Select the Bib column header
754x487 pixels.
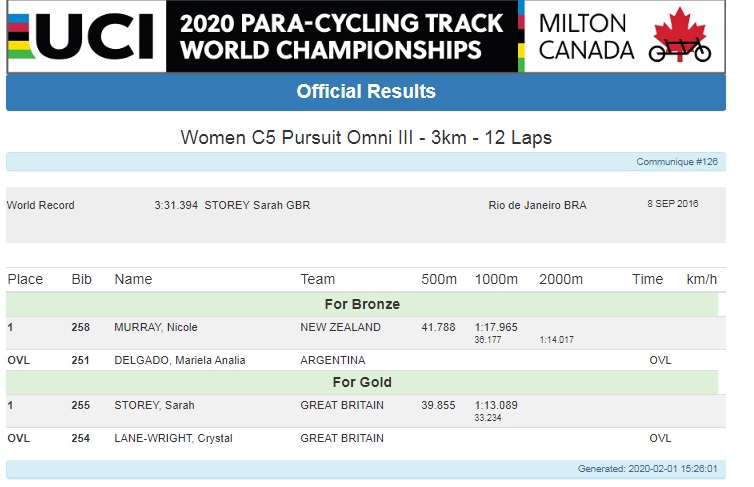point(81,279)
